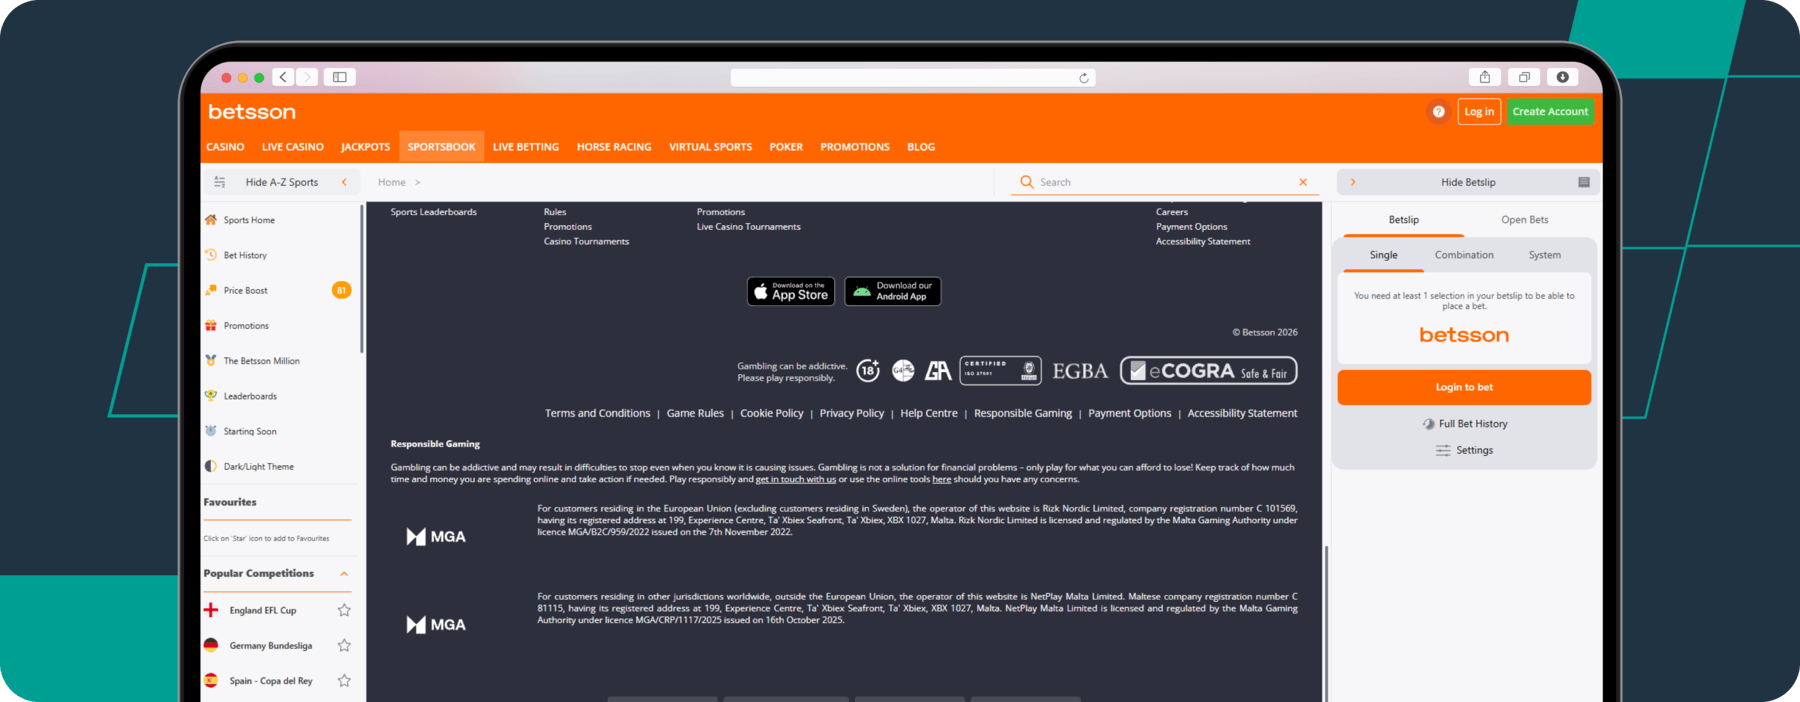This screenshot has width=1800, height=702.
Task: Open Sports Leaderboards footer link
Action: (x=434, y=212)
